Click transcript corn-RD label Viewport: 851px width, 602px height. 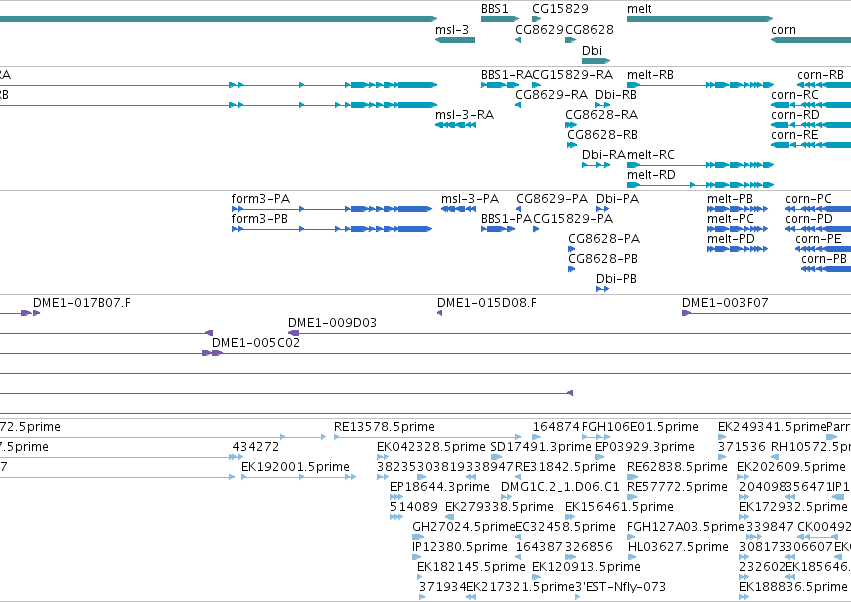click(795, 115)
